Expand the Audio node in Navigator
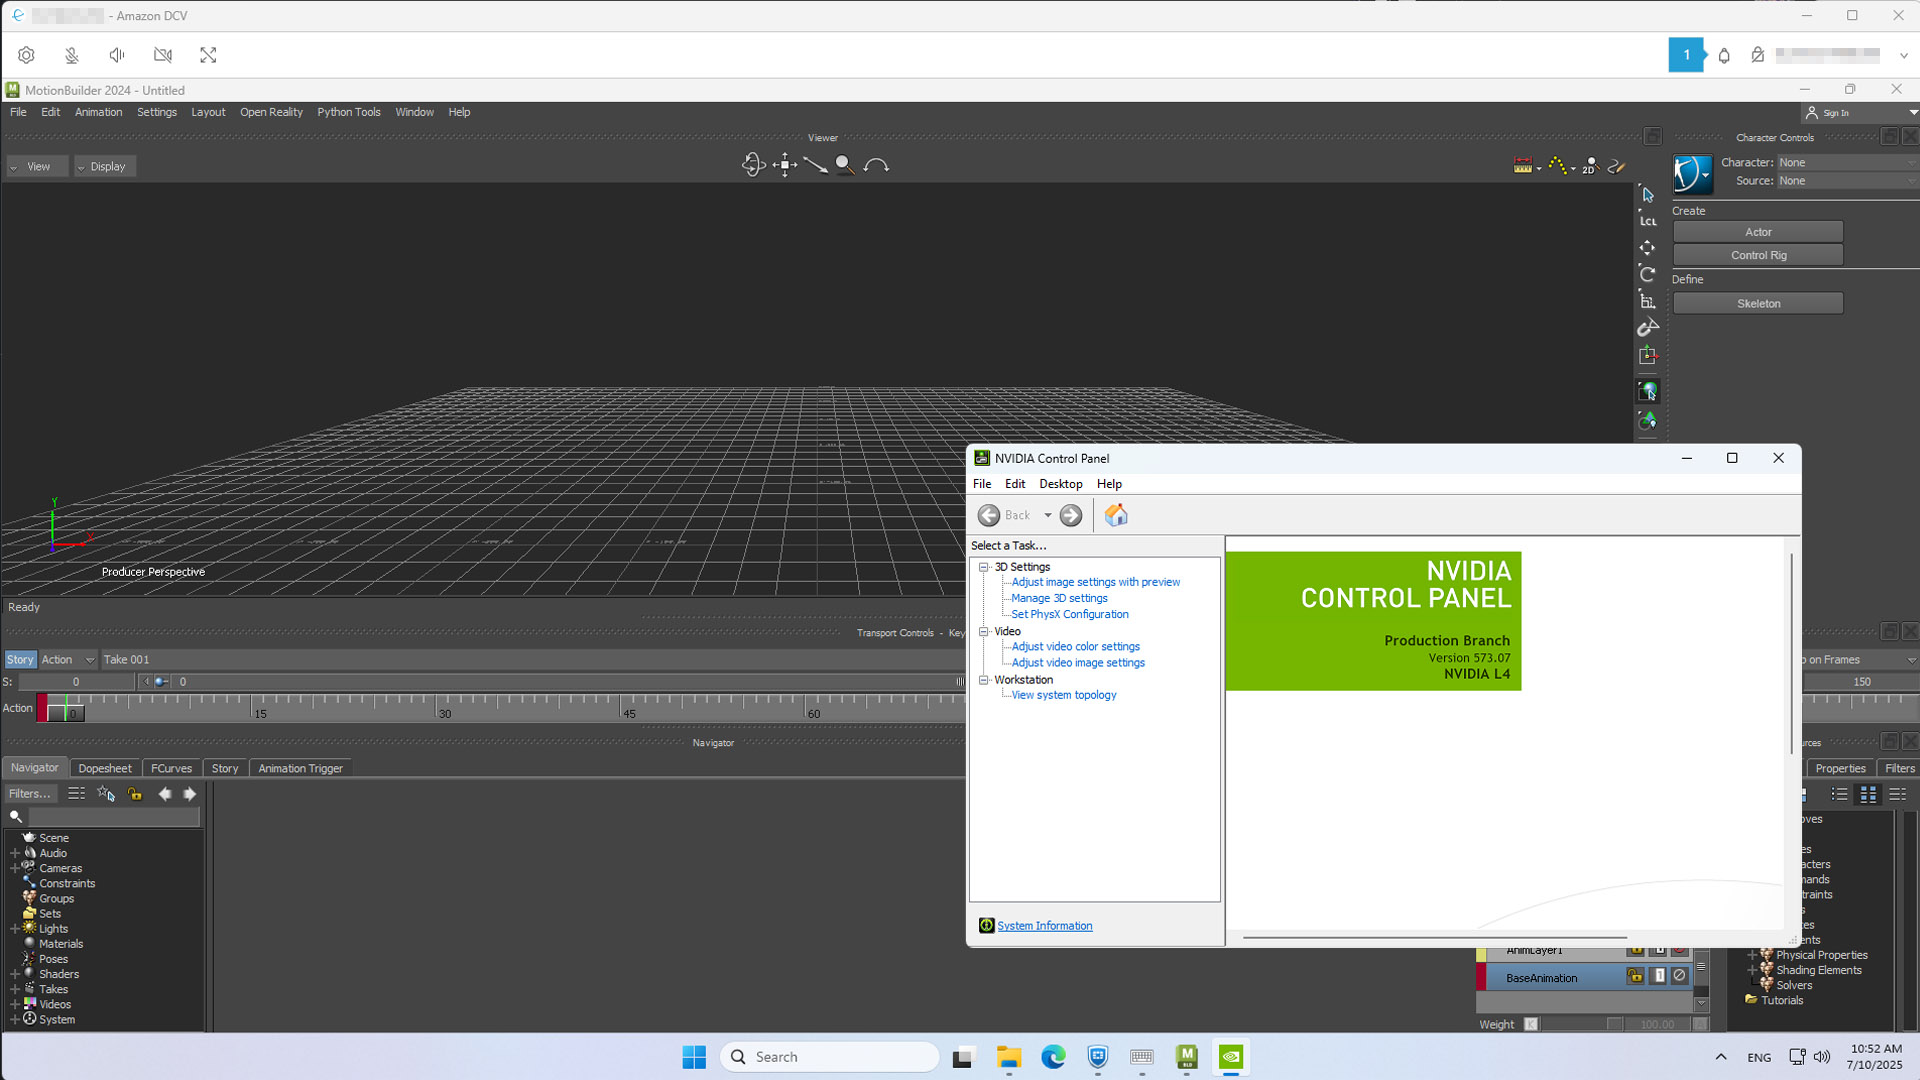Screen dimensions: 1920x1080 tap(15, 853)
